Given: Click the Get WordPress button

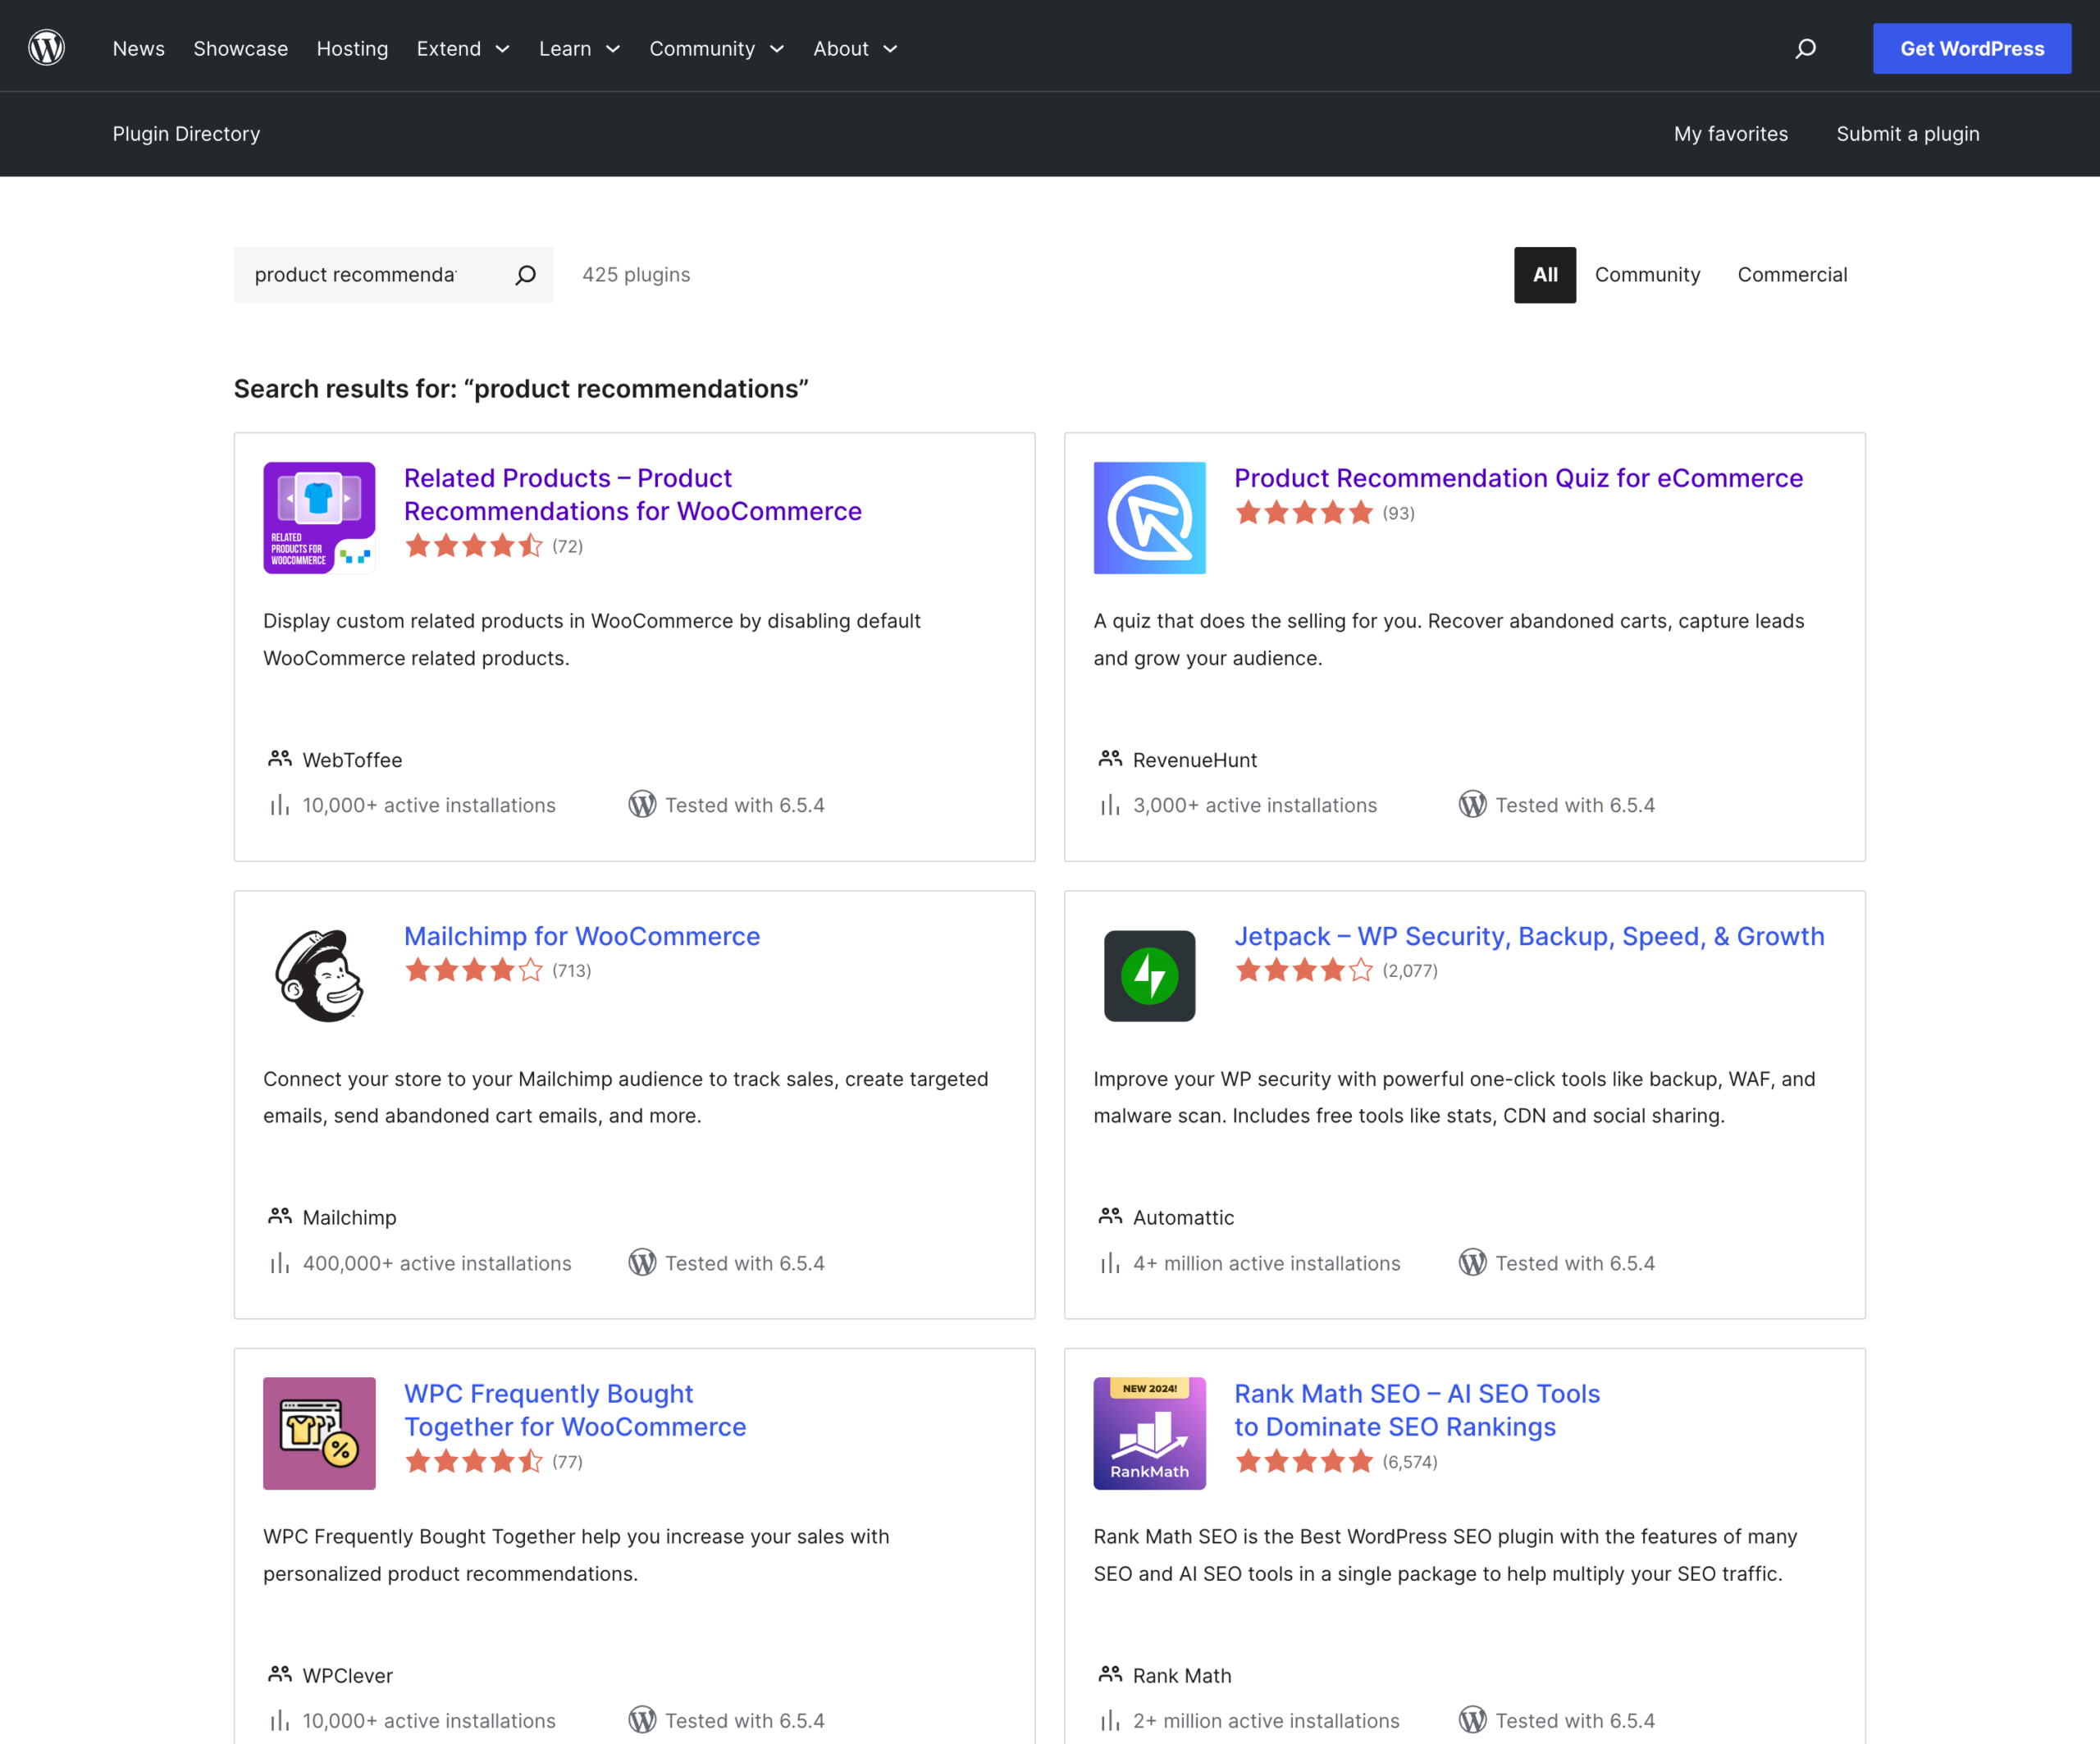Looking at the screenshot, I should coord(1971,47).
